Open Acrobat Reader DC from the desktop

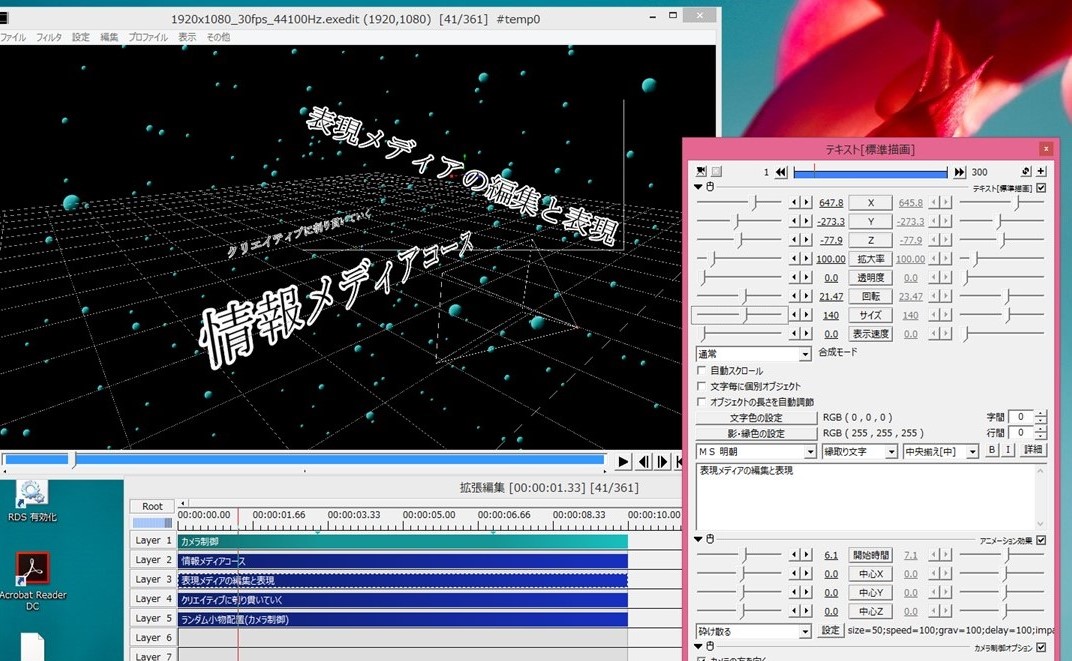pyautogui.click(x=32, y=573)
